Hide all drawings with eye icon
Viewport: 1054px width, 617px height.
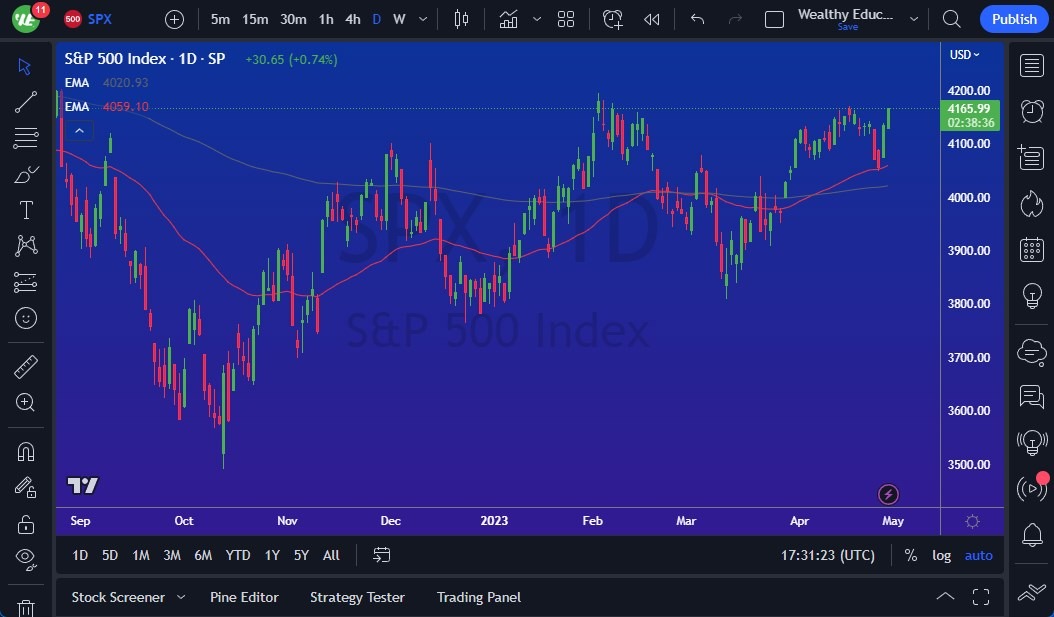26,559
